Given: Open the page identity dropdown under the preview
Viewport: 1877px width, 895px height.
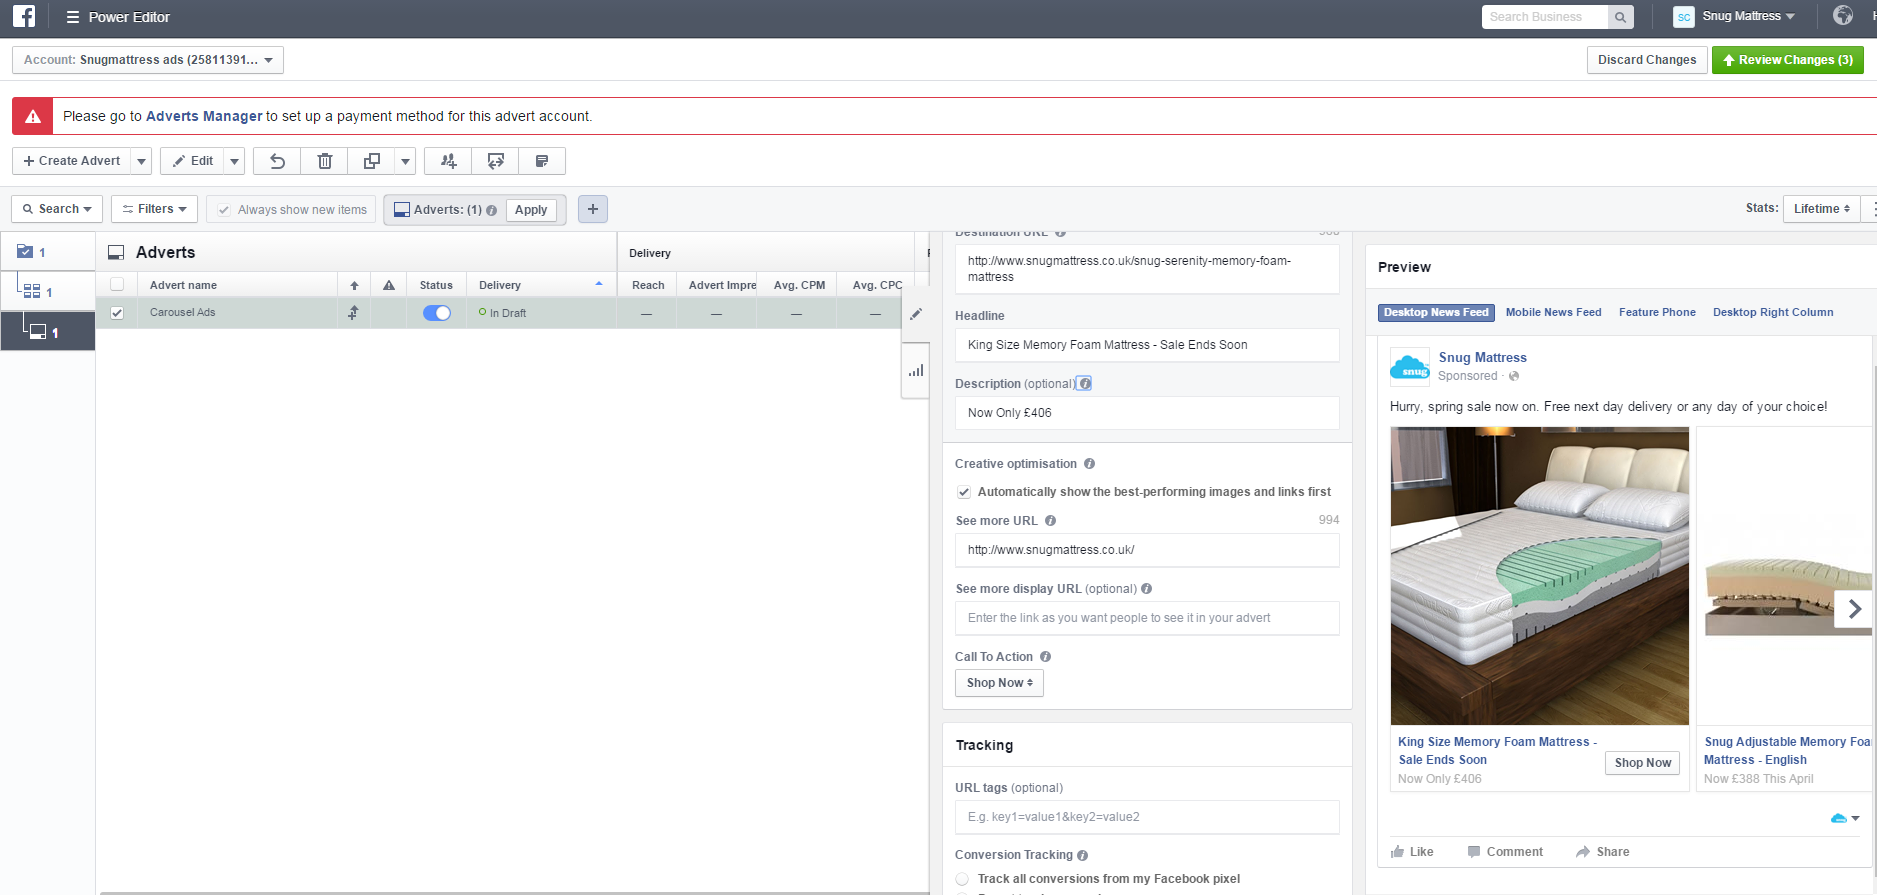Looking at the screenshot, I should tap(1845, 818).
